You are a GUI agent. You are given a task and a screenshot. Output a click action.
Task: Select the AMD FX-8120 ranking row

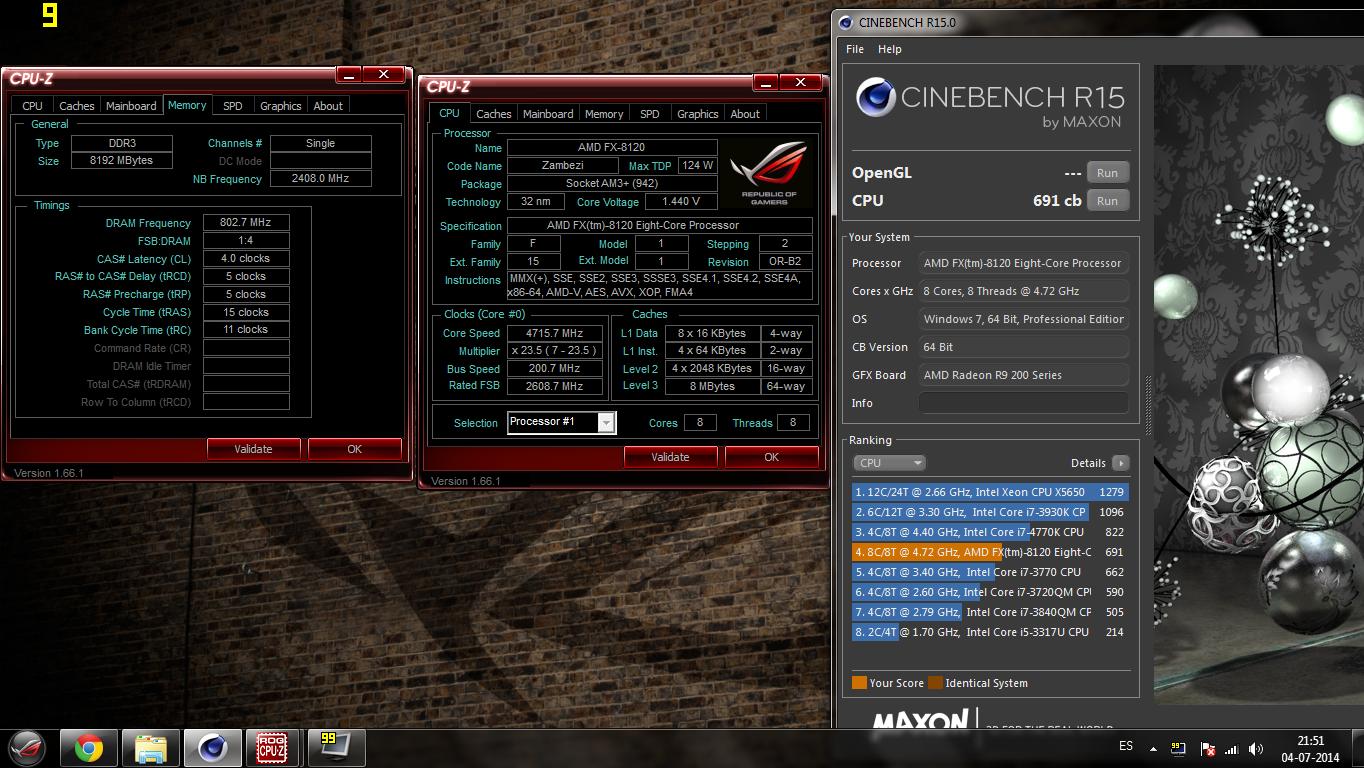pyautogui.click(x=990, y=552)
